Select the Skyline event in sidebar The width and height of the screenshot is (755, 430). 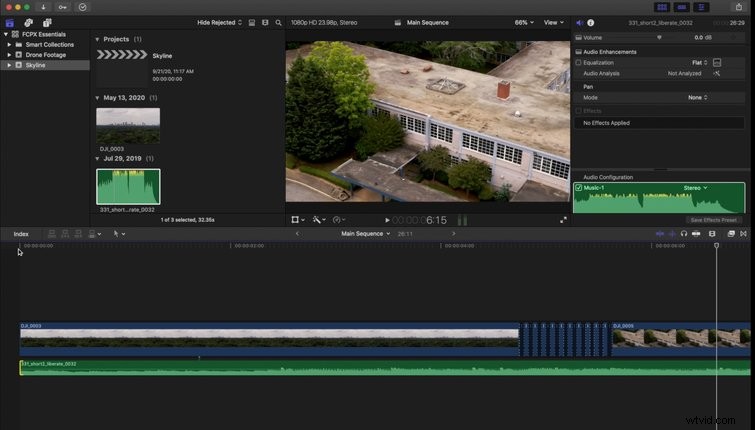tap(45, 65)
